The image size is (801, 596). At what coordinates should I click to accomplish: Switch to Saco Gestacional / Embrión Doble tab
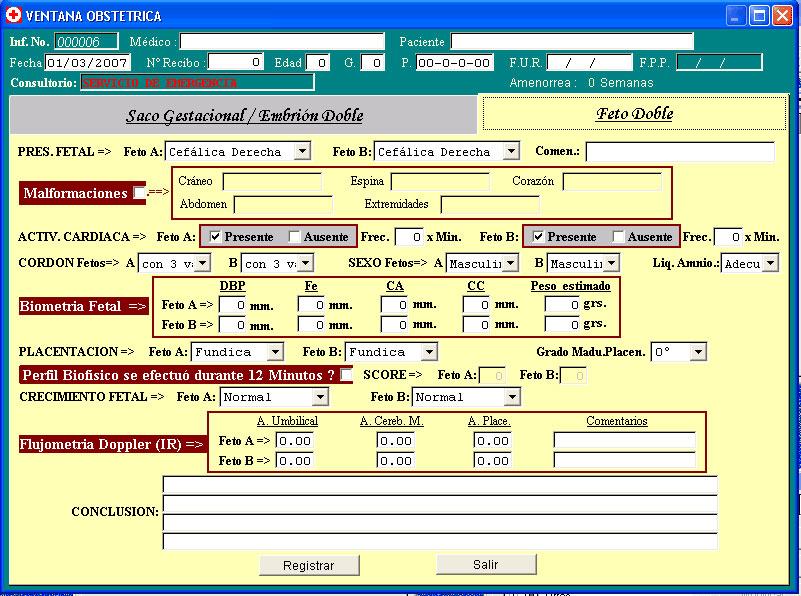pos(244,115)
